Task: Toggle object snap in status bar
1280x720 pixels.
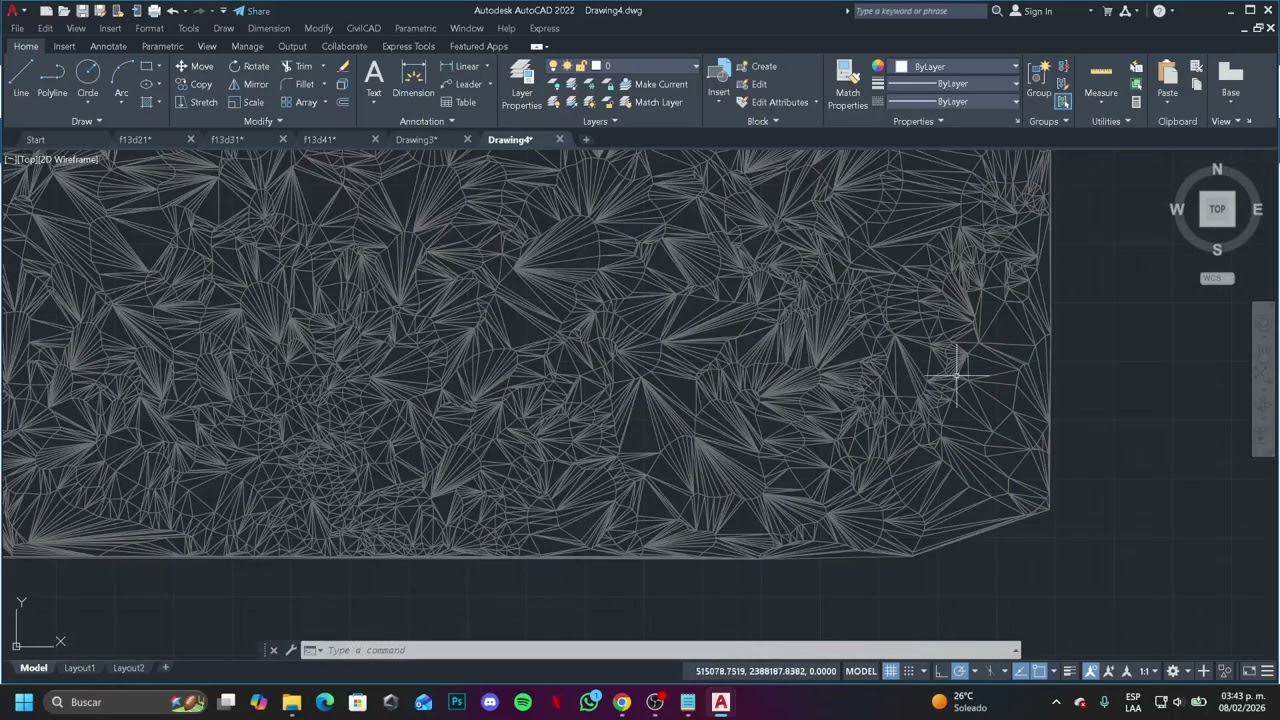Action: [x=1039, y=671]
